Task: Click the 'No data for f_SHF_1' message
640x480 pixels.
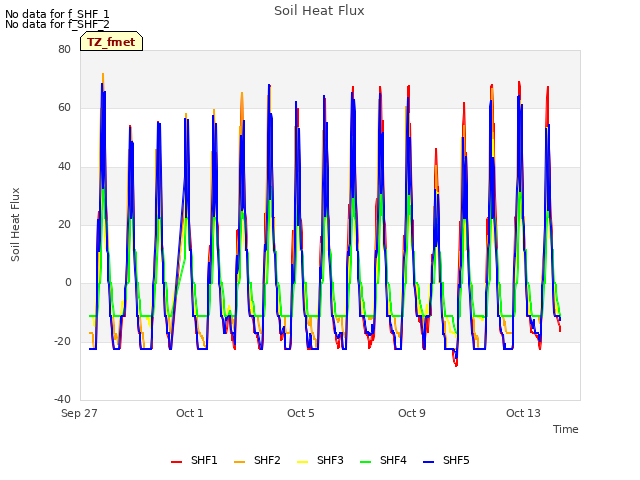Action: pyautogui.click(x=57, y=14)
